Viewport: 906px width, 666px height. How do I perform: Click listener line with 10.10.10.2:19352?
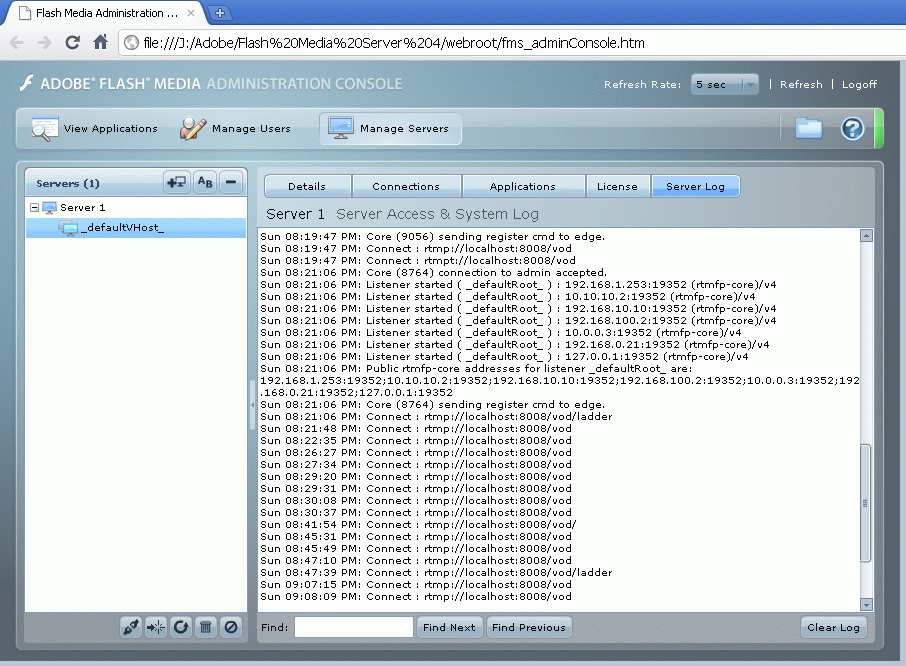(x=507, y=296)
